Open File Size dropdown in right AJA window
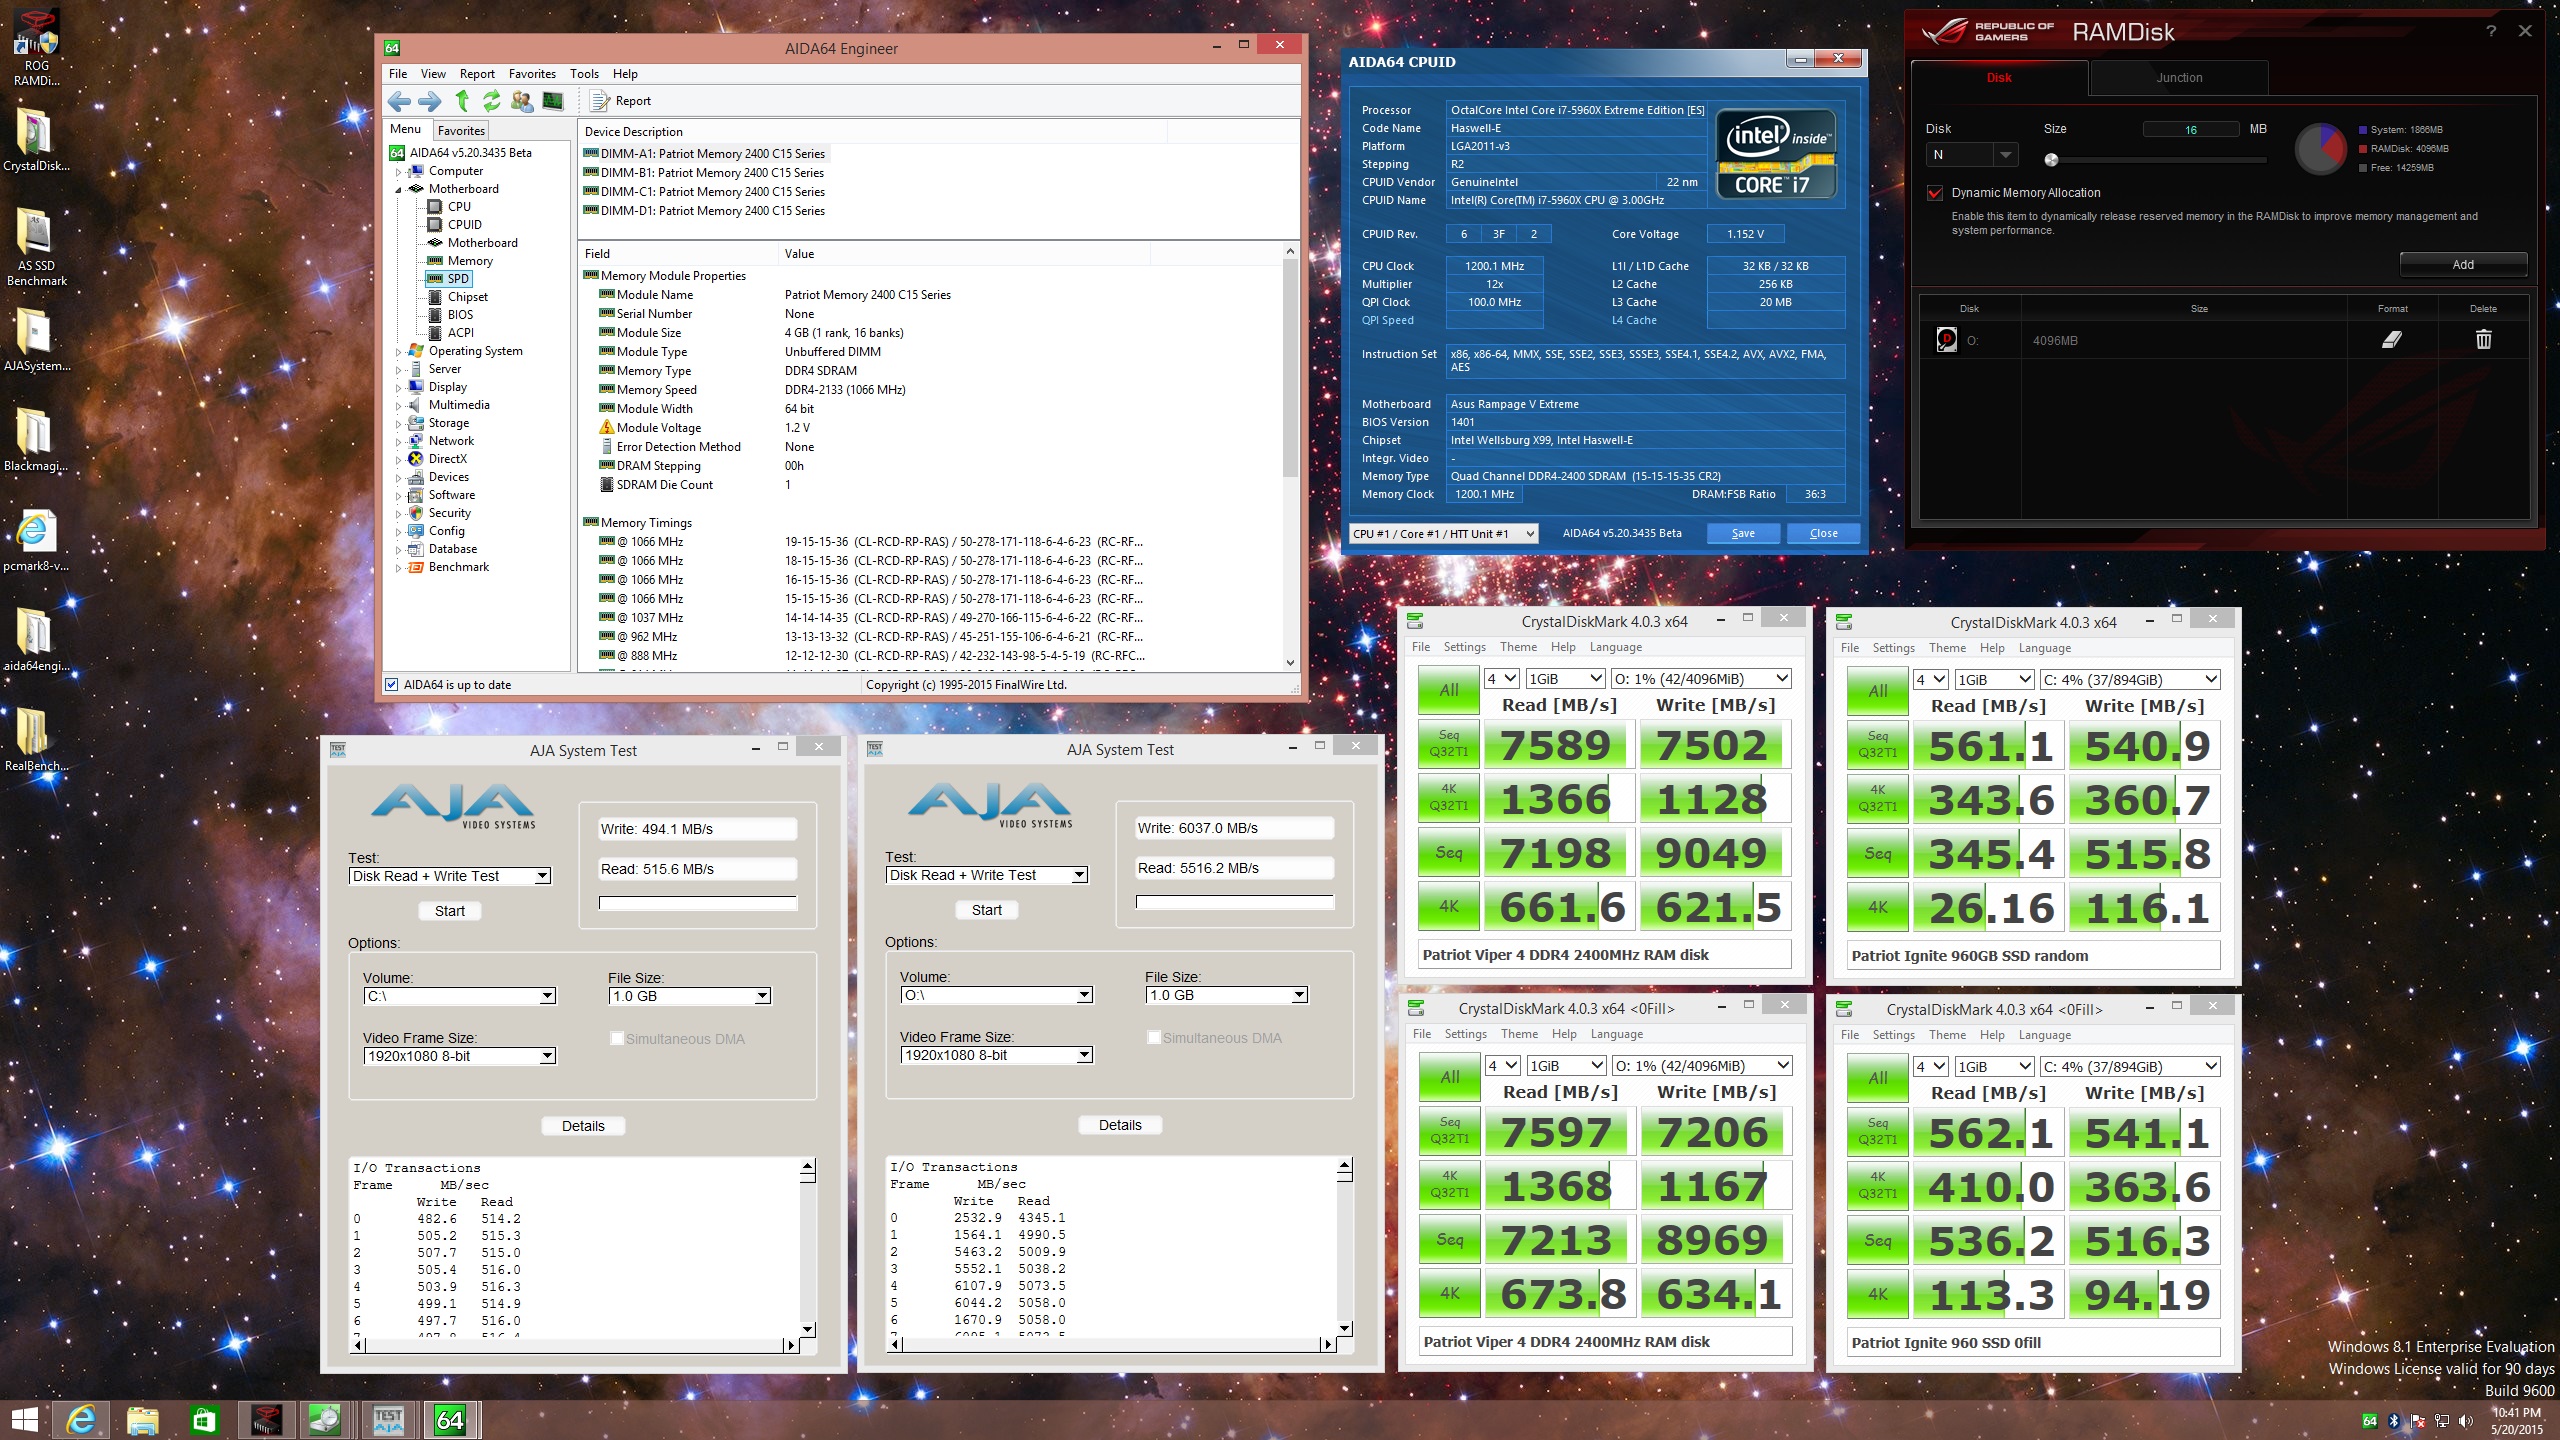 pyautogui.click(x=1226, y=995)
